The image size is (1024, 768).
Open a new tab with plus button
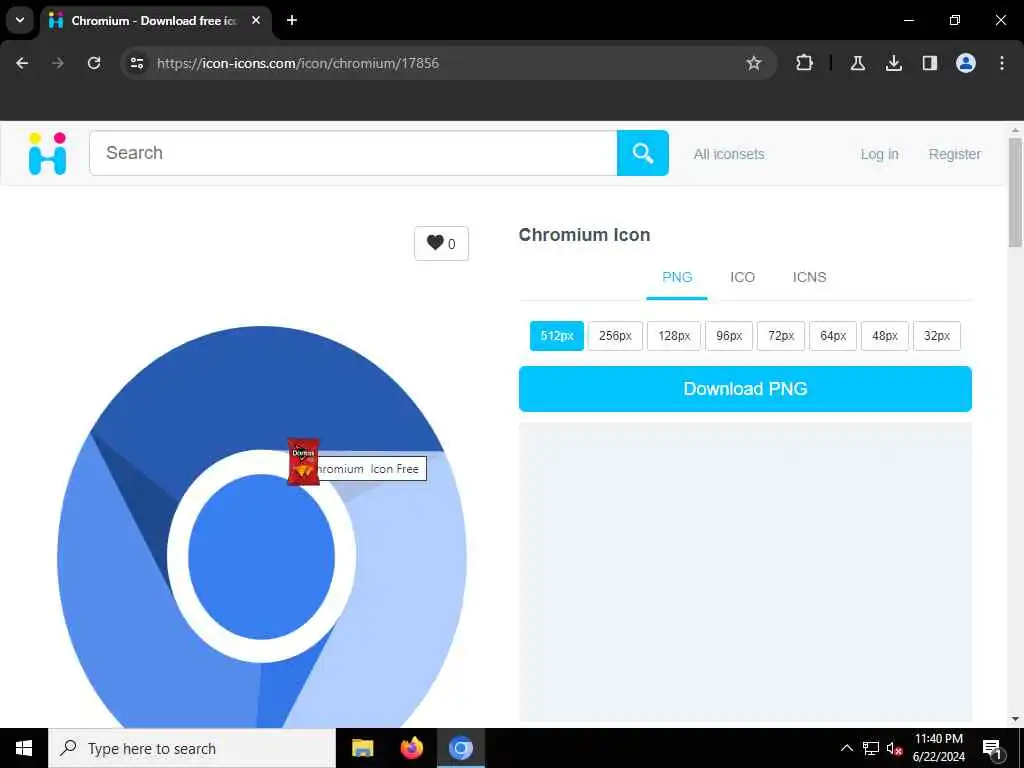coord(292,20)
